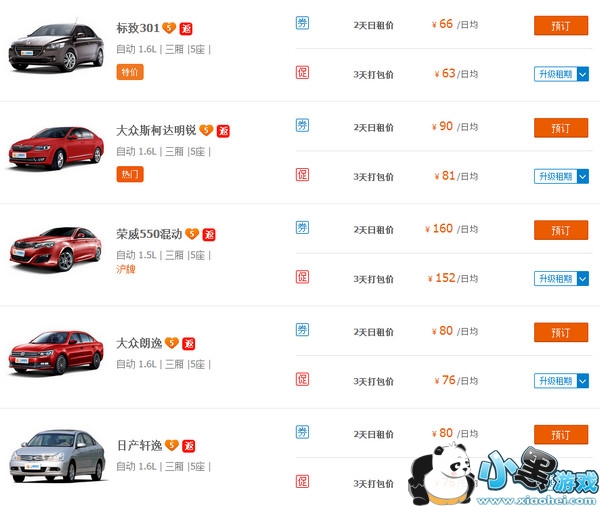This screenshot has width=600, height=509.
Task: Click the 券 coupon icon for 荣威550混动
Action: (x=302, y=228)
